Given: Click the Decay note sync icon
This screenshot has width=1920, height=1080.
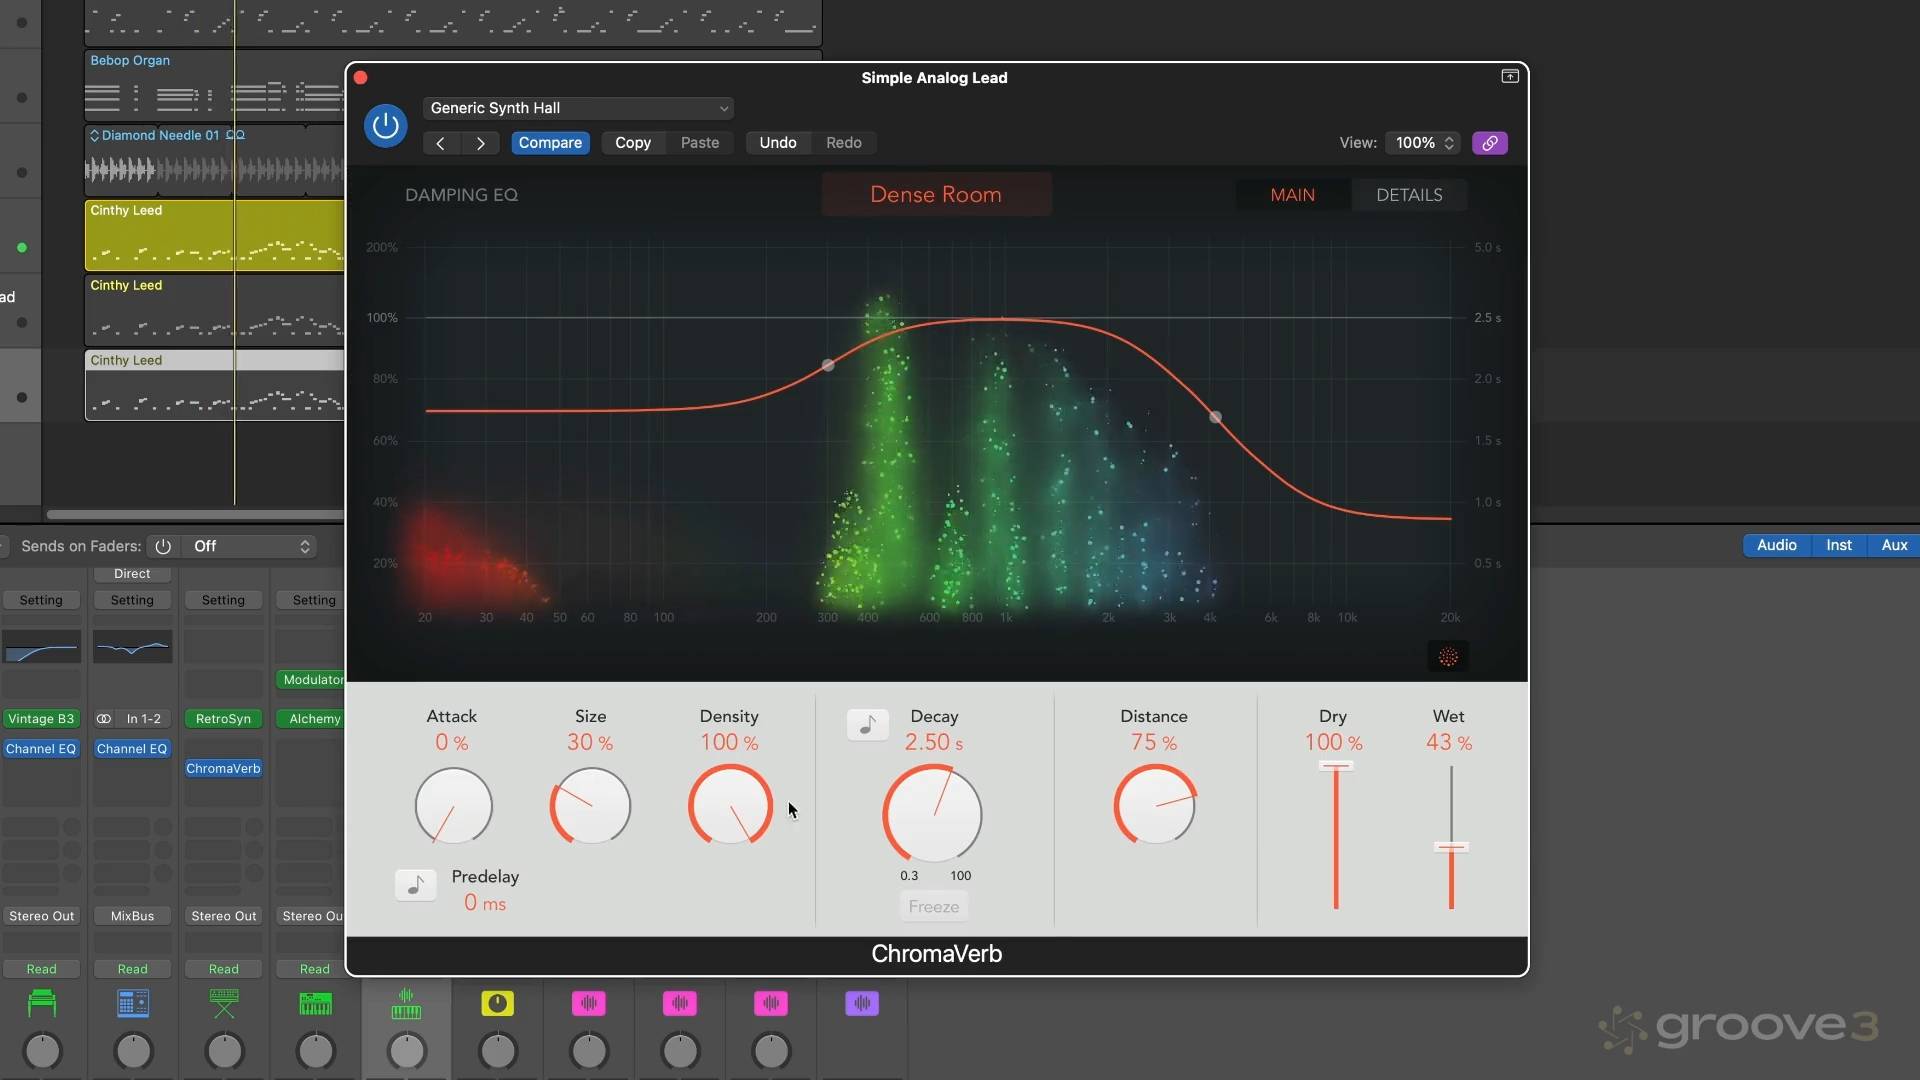Looking at the screenshot, I should pyautogui.click(x=867, y=724).
